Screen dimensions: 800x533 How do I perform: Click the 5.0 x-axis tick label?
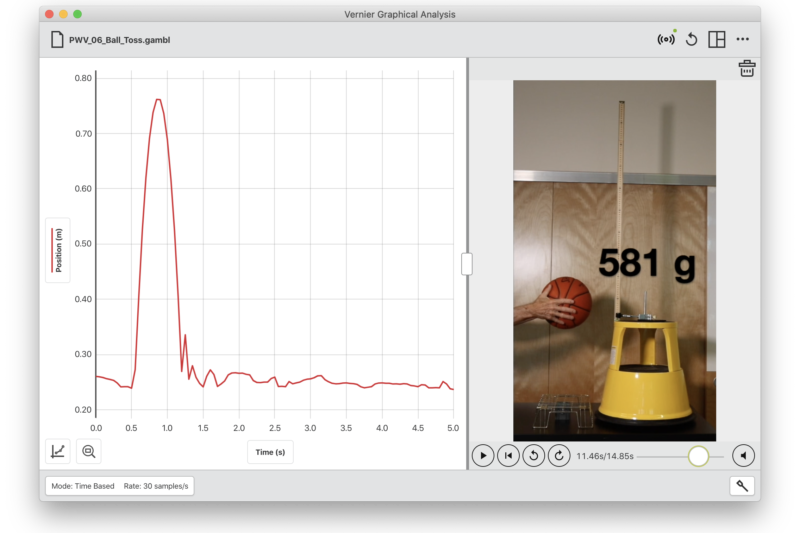tap(453, 428)
